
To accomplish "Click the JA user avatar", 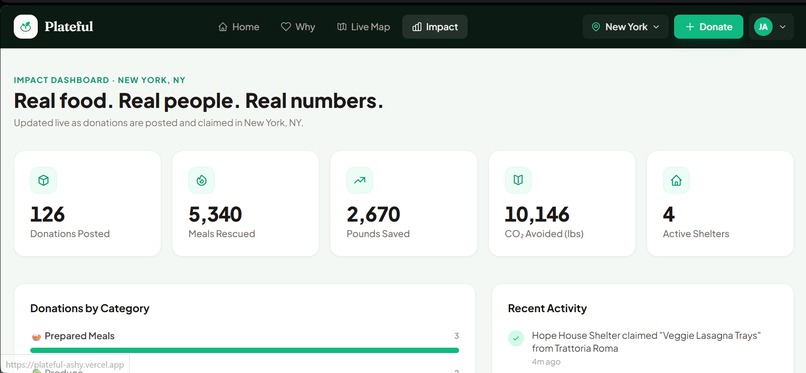I will tap(763, 27).
